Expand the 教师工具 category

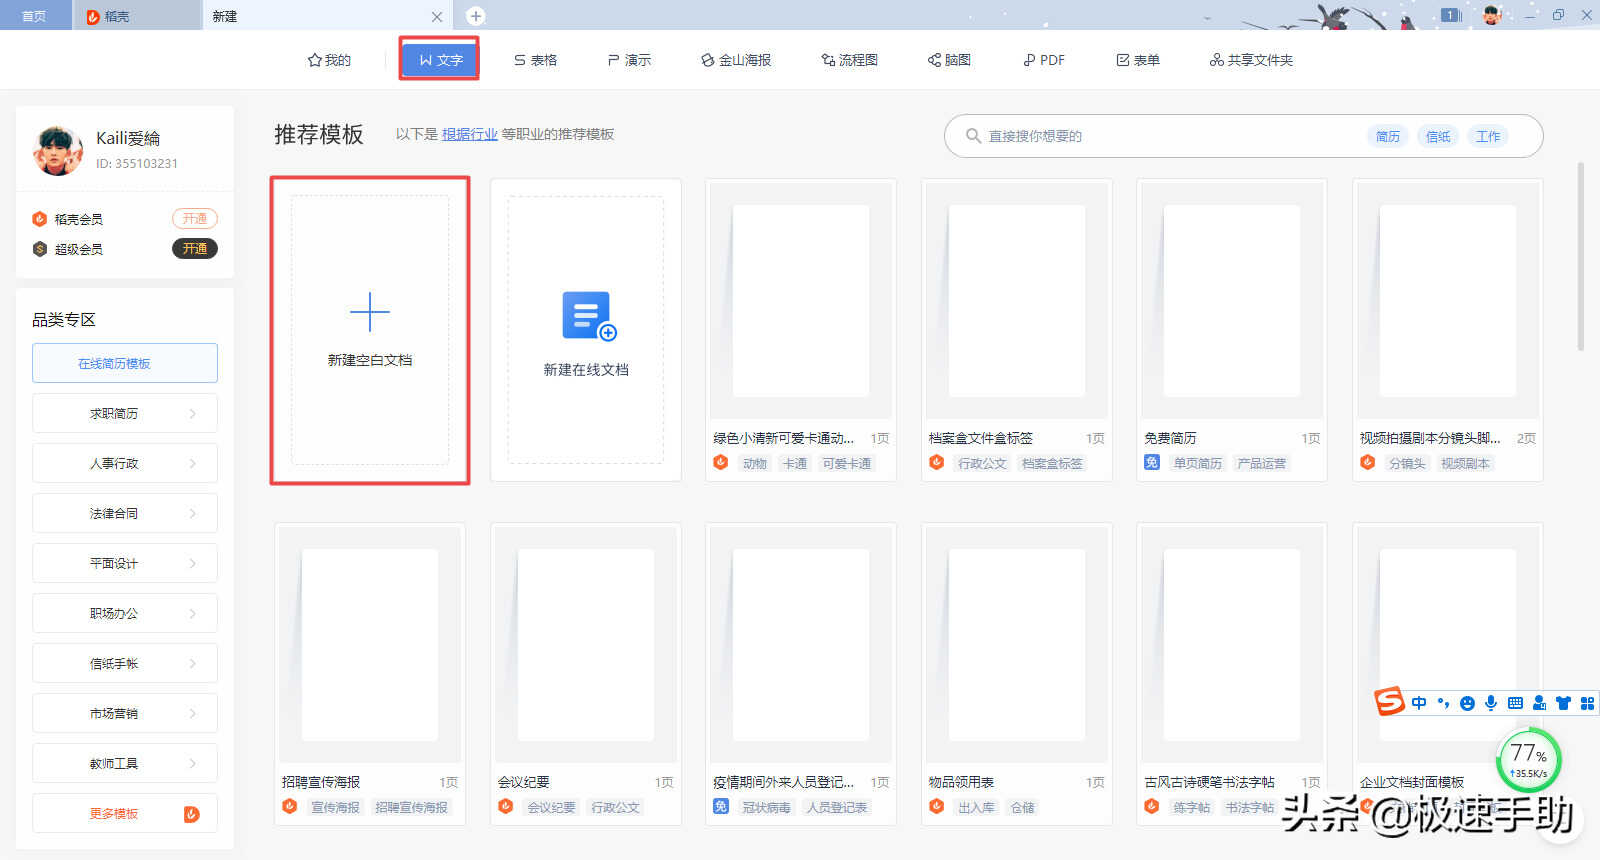click(x=125, y=763)
